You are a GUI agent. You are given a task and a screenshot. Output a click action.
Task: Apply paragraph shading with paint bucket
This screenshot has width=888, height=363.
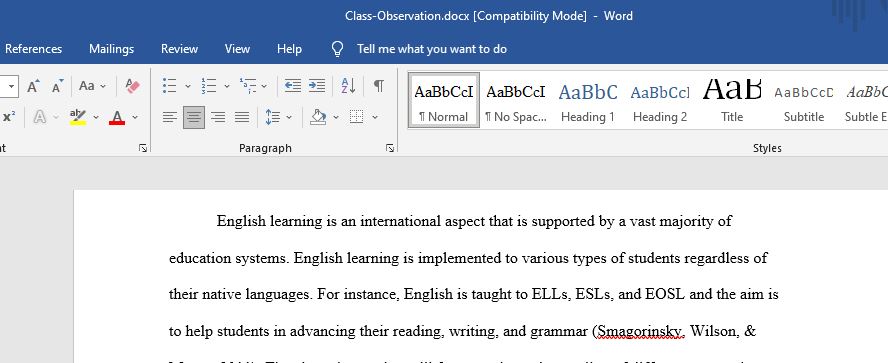tap(318, 117)
